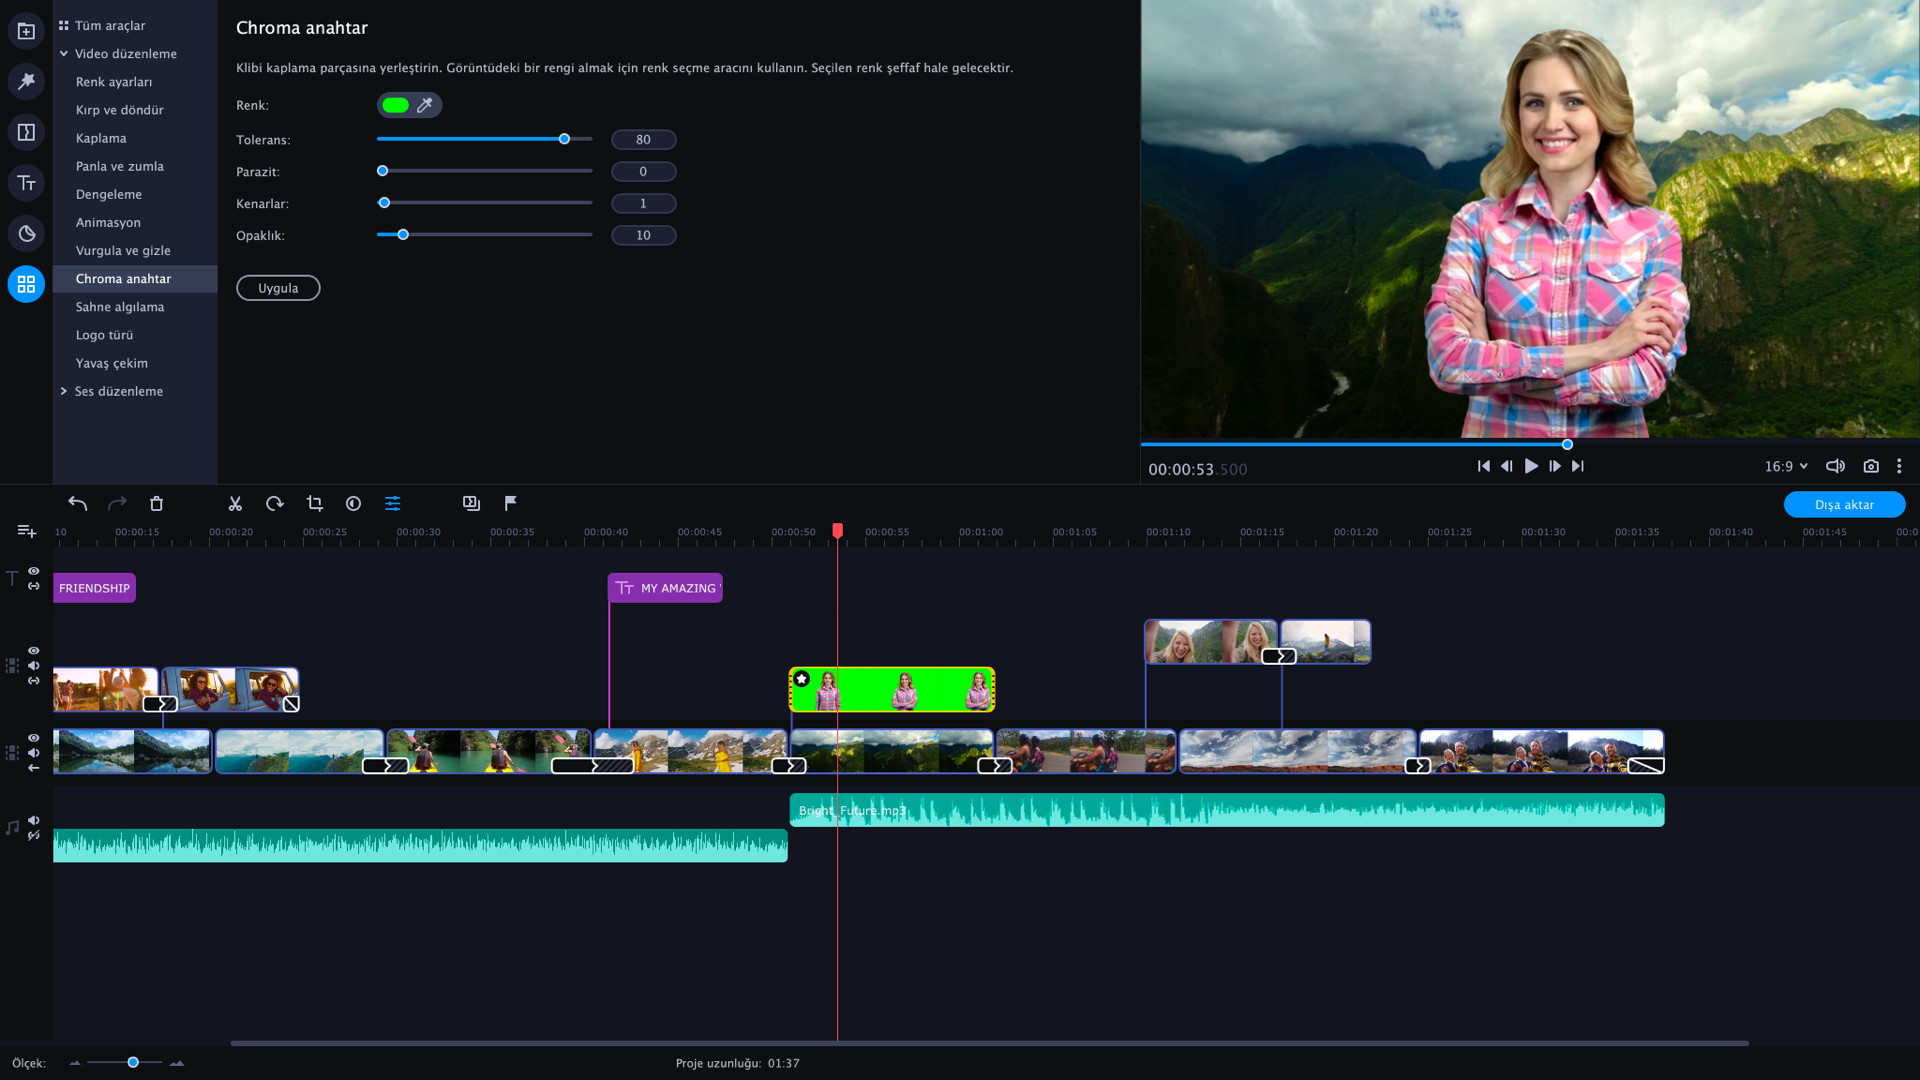Hide the overlay video track
This screenshot has height=1080, width=1920.
tap(34, 651)
